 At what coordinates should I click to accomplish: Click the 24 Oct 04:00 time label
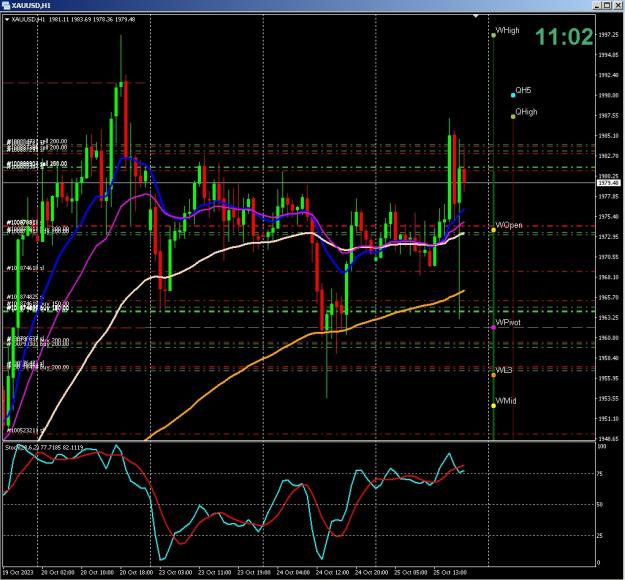293,572
